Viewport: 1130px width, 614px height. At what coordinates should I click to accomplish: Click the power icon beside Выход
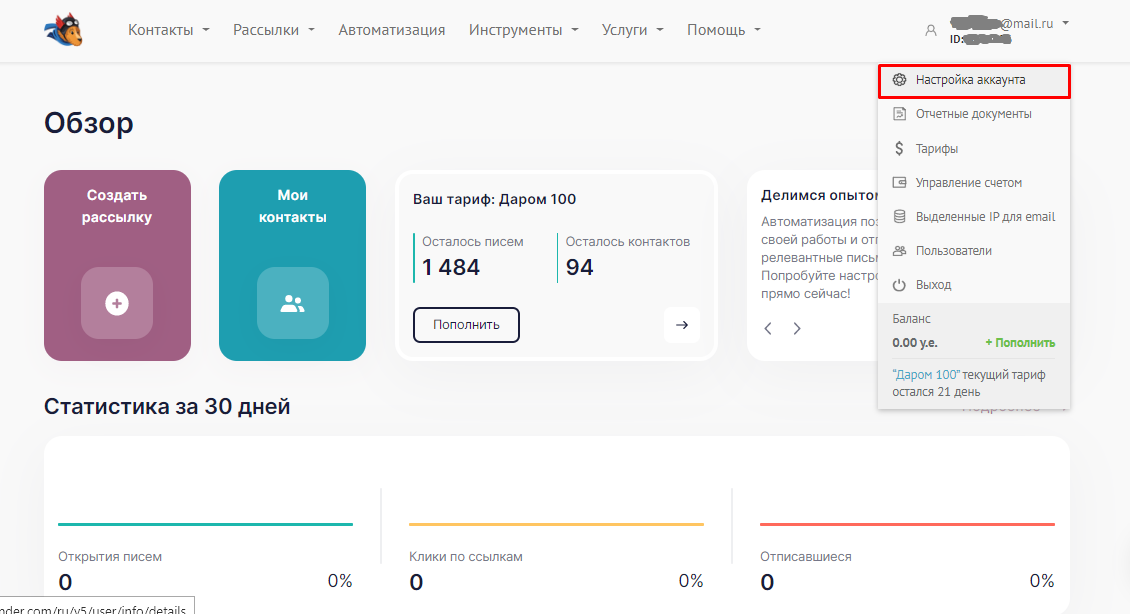click(899, 285)
